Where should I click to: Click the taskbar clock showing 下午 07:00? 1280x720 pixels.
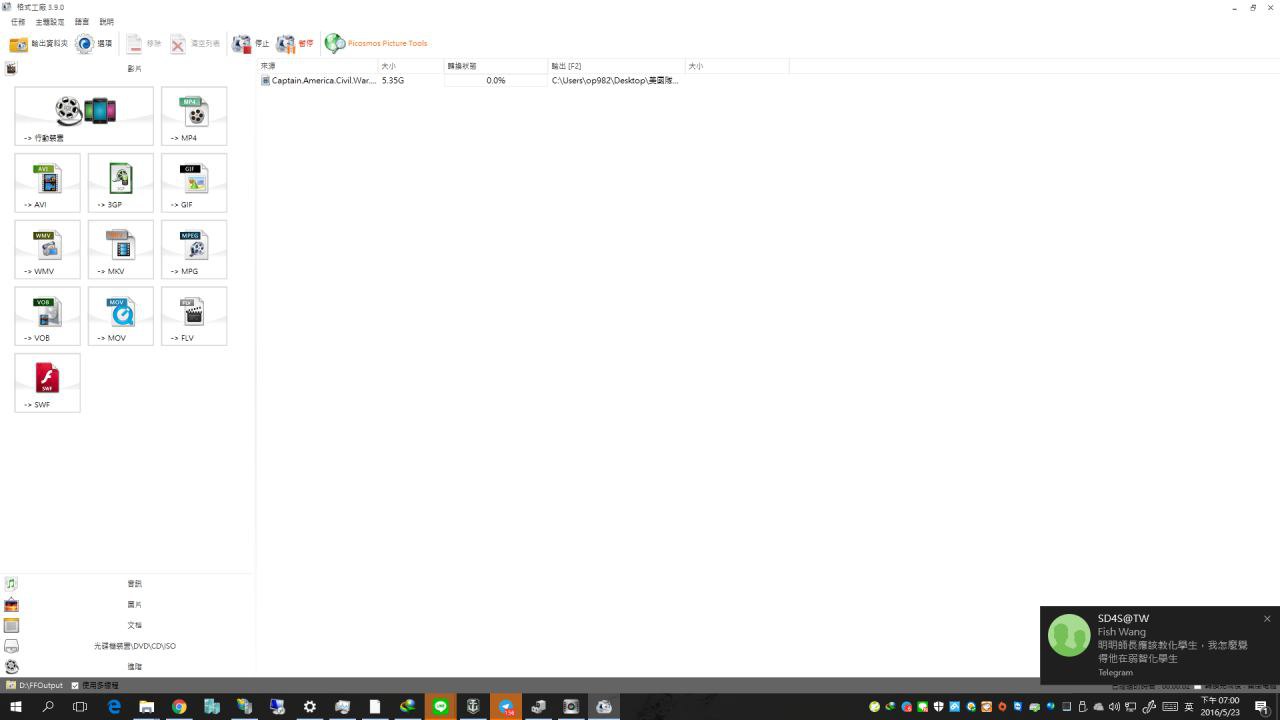(1220, 707)
